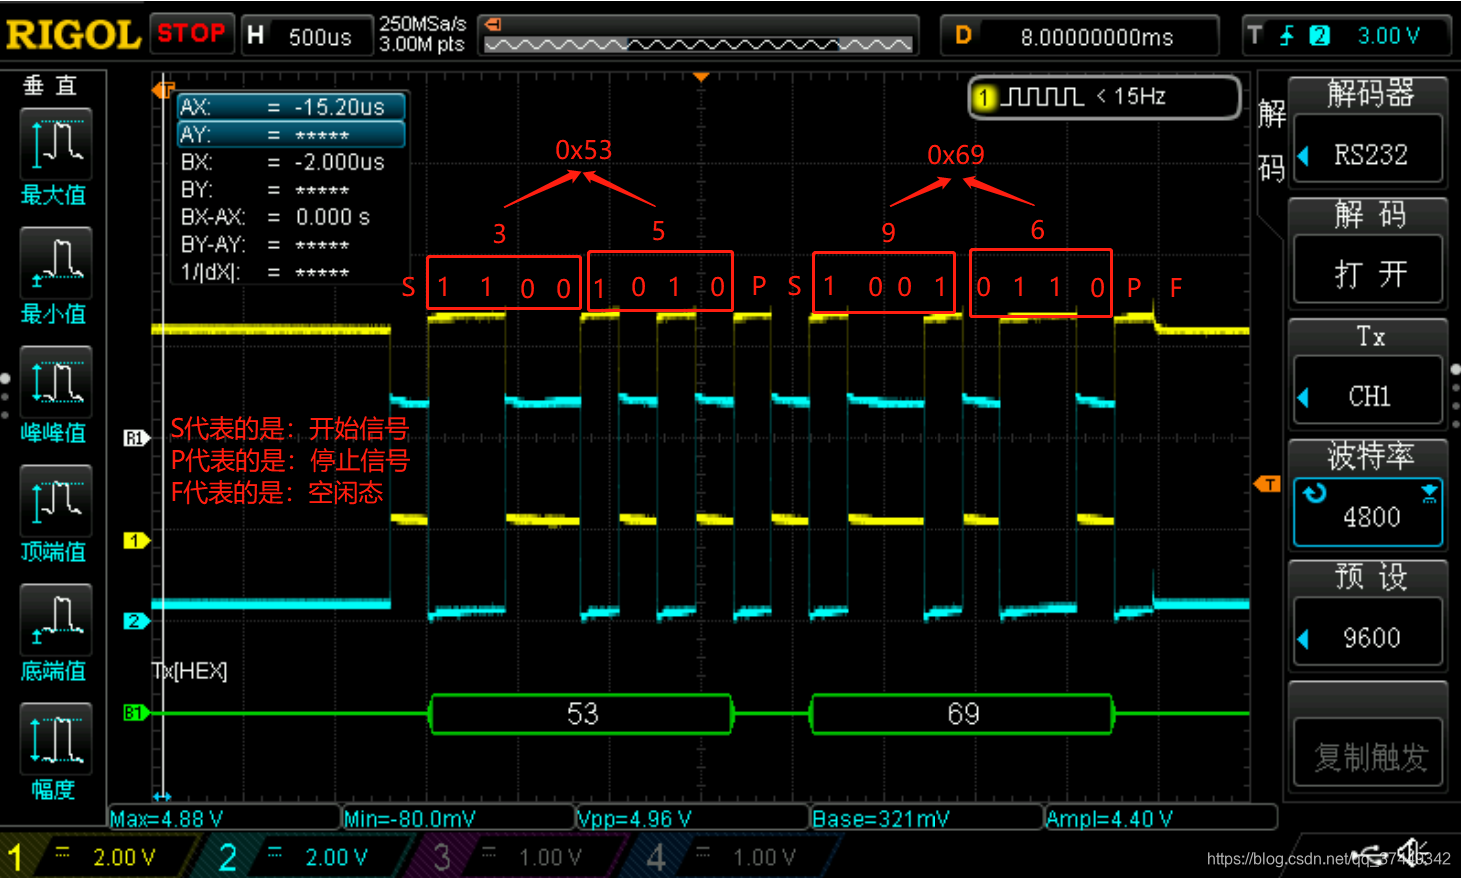Select the 峰峰值 (peak-peak) measurement icon

[x=55, y=381]
